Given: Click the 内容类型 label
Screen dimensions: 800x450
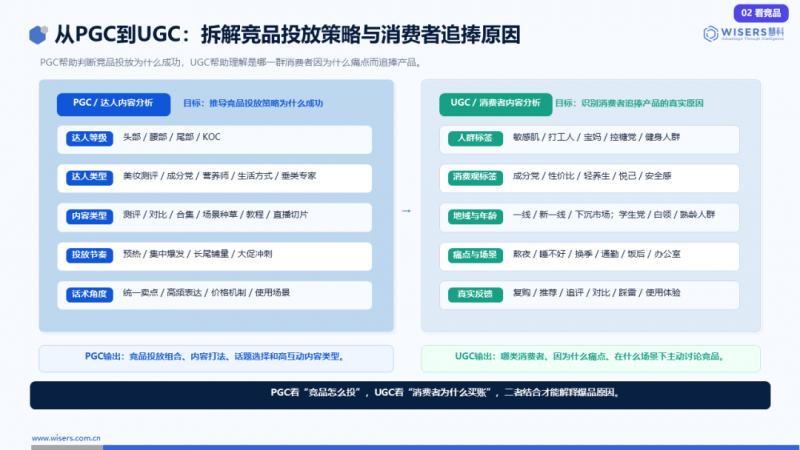Looking at the screenshot, I should point(89,216).
